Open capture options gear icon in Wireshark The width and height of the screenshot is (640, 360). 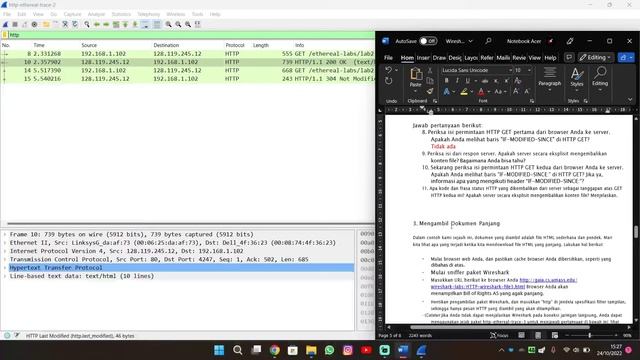coord(34,24)
